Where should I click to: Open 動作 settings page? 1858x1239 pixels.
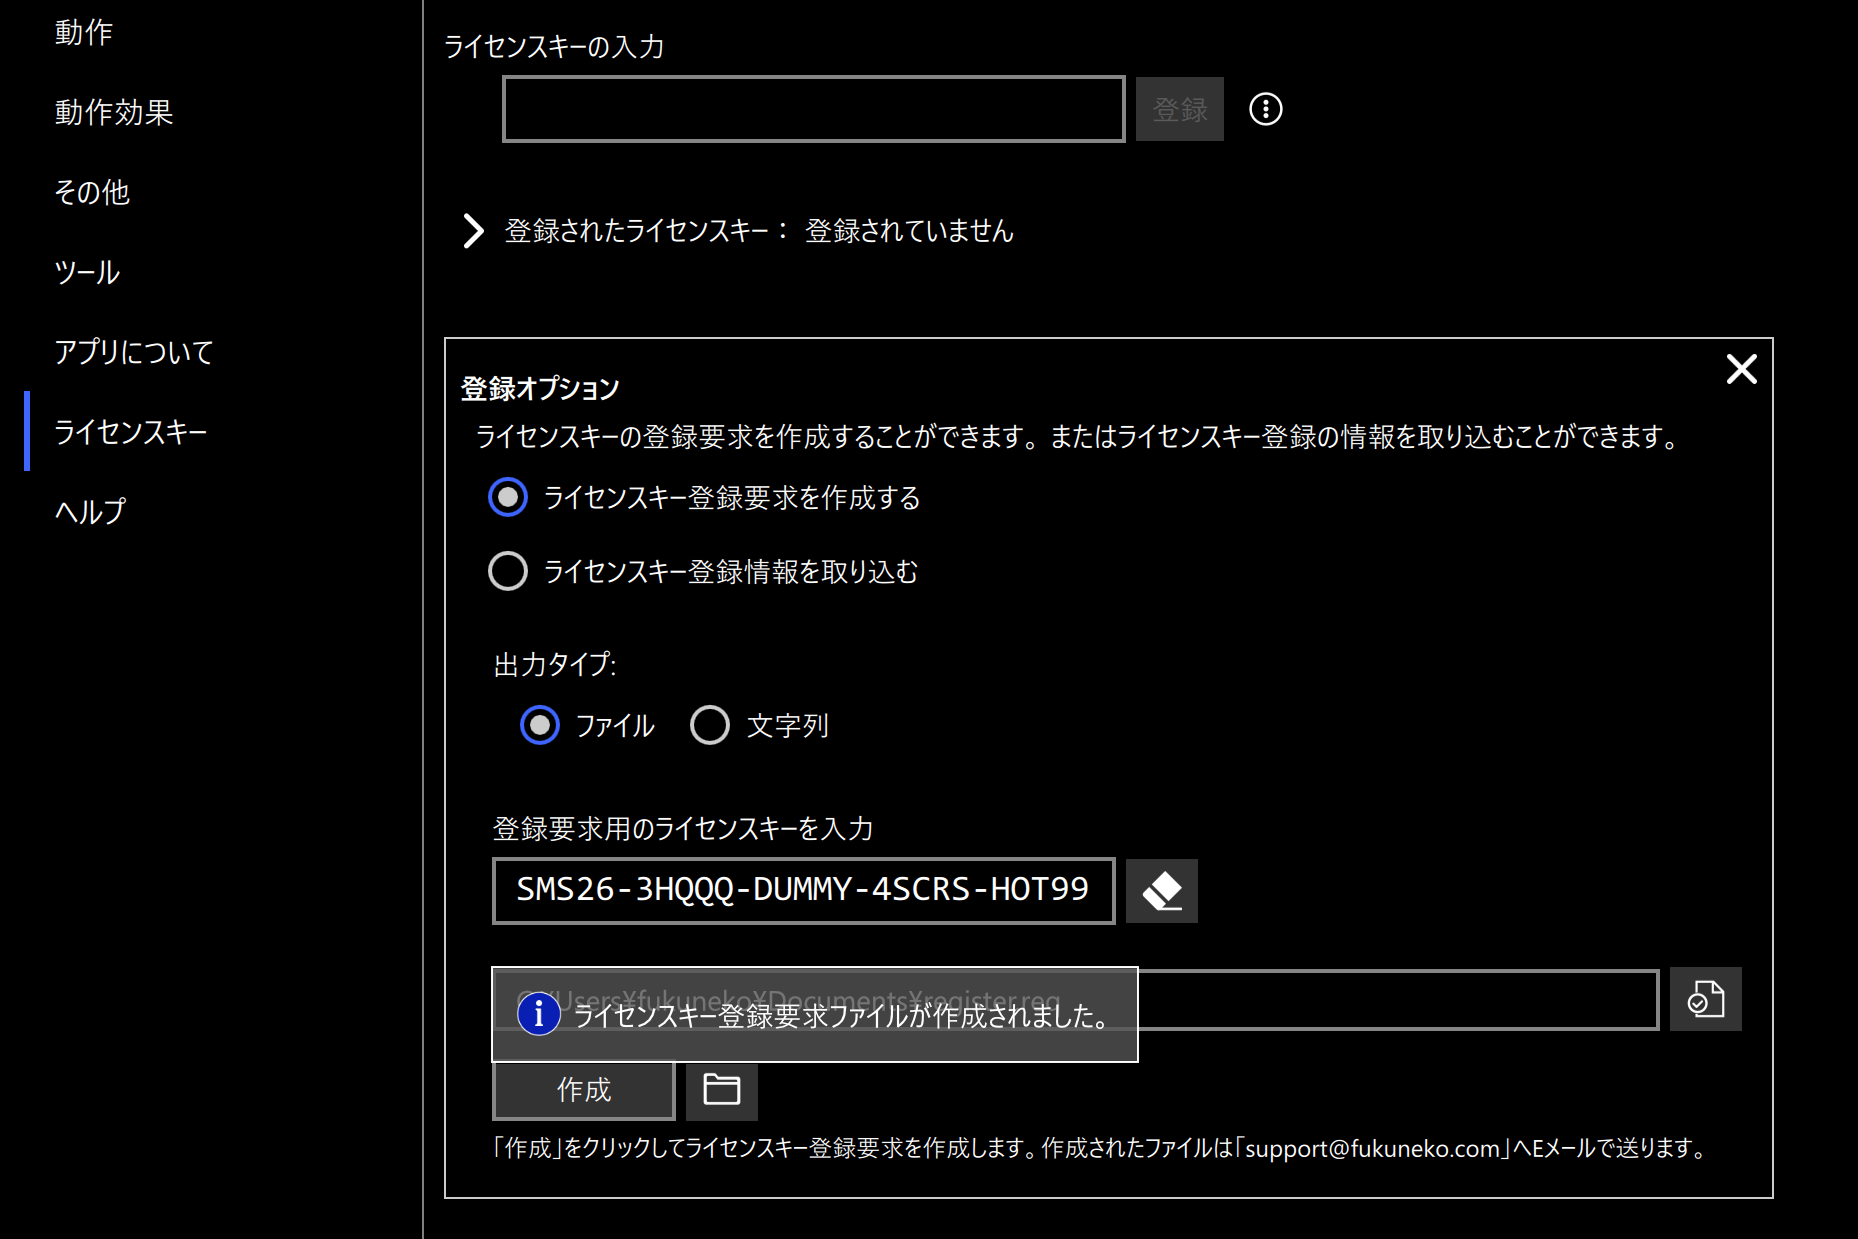coord(84,32)
